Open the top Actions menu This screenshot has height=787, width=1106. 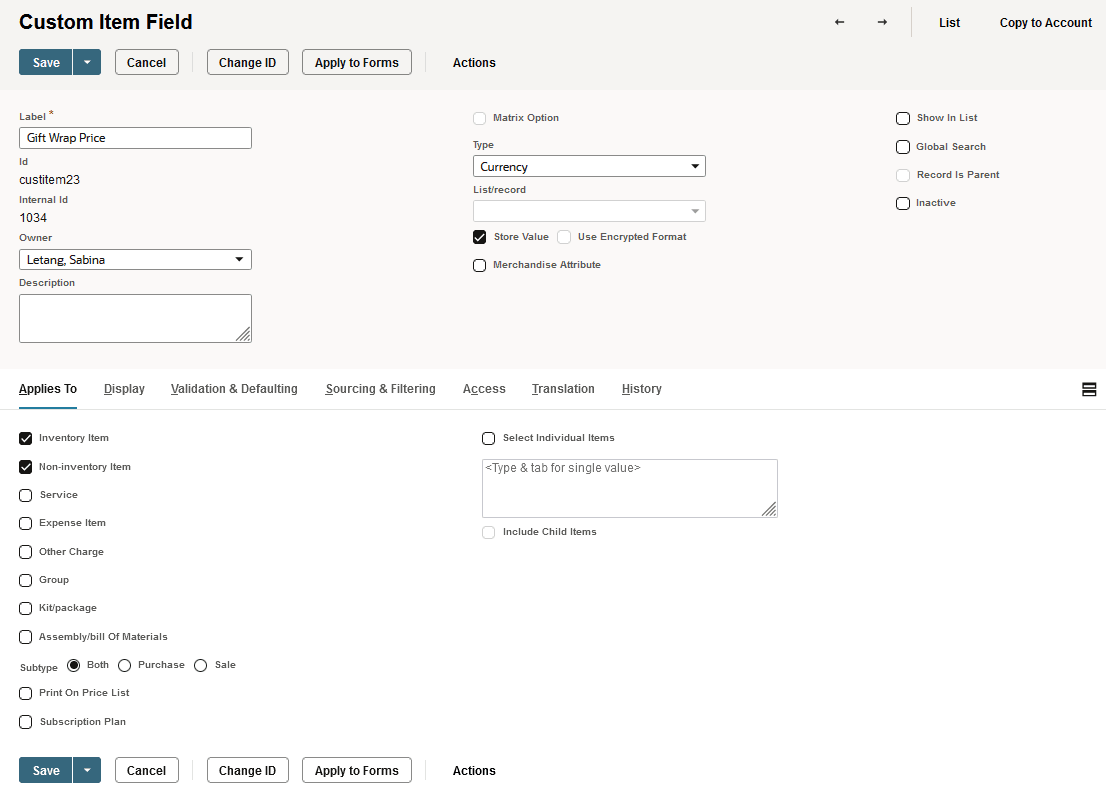click(x=474, y=63)
